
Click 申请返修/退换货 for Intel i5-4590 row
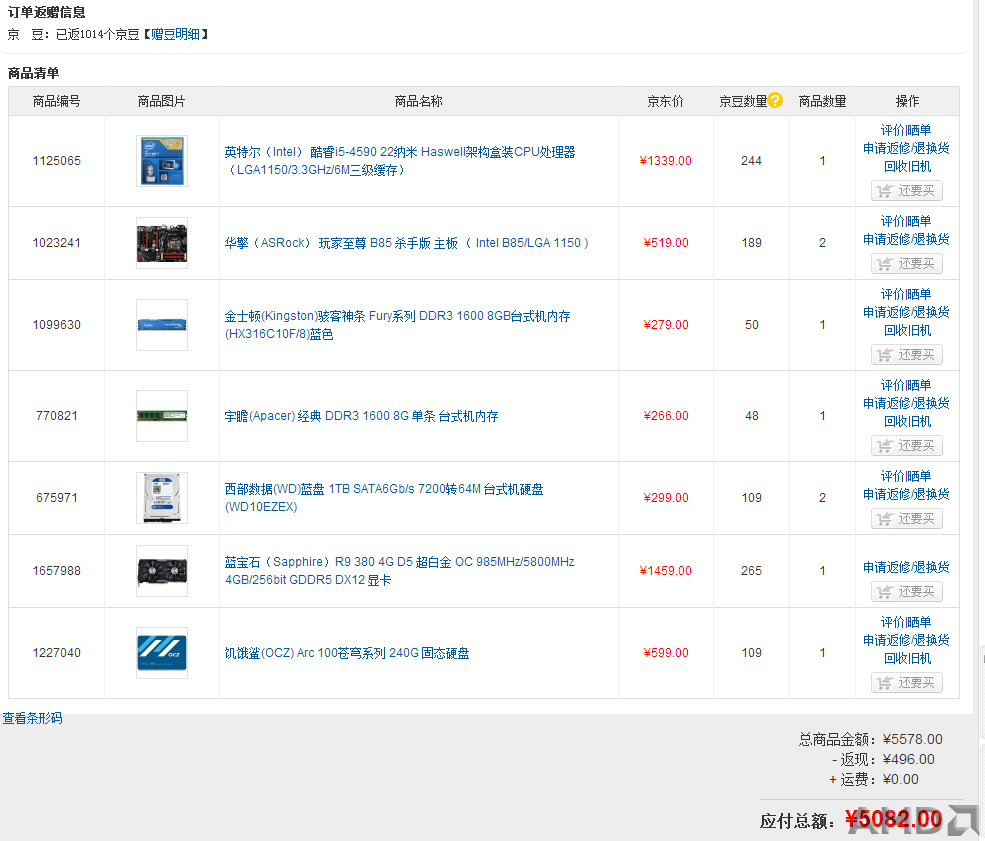point(906,148)
